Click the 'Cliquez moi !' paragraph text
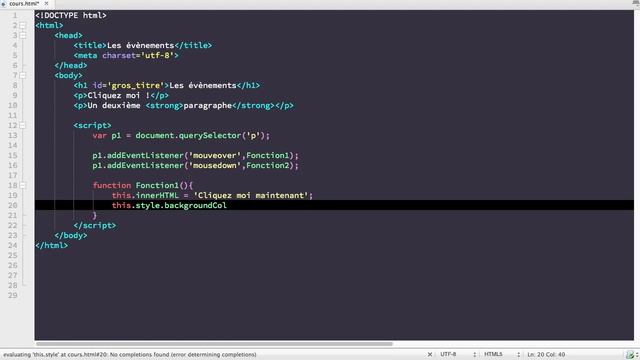Image resolution: width=640 pixels, height=360 pixels. tap(119, 96)
